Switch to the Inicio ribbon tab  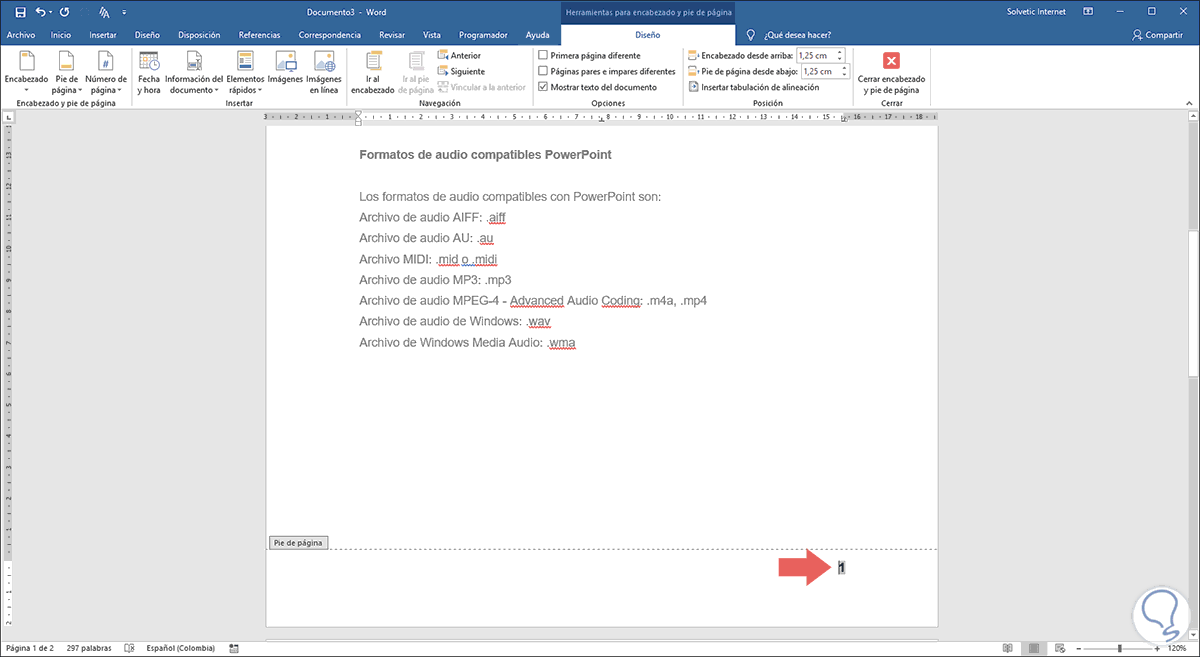pos(61,34)
